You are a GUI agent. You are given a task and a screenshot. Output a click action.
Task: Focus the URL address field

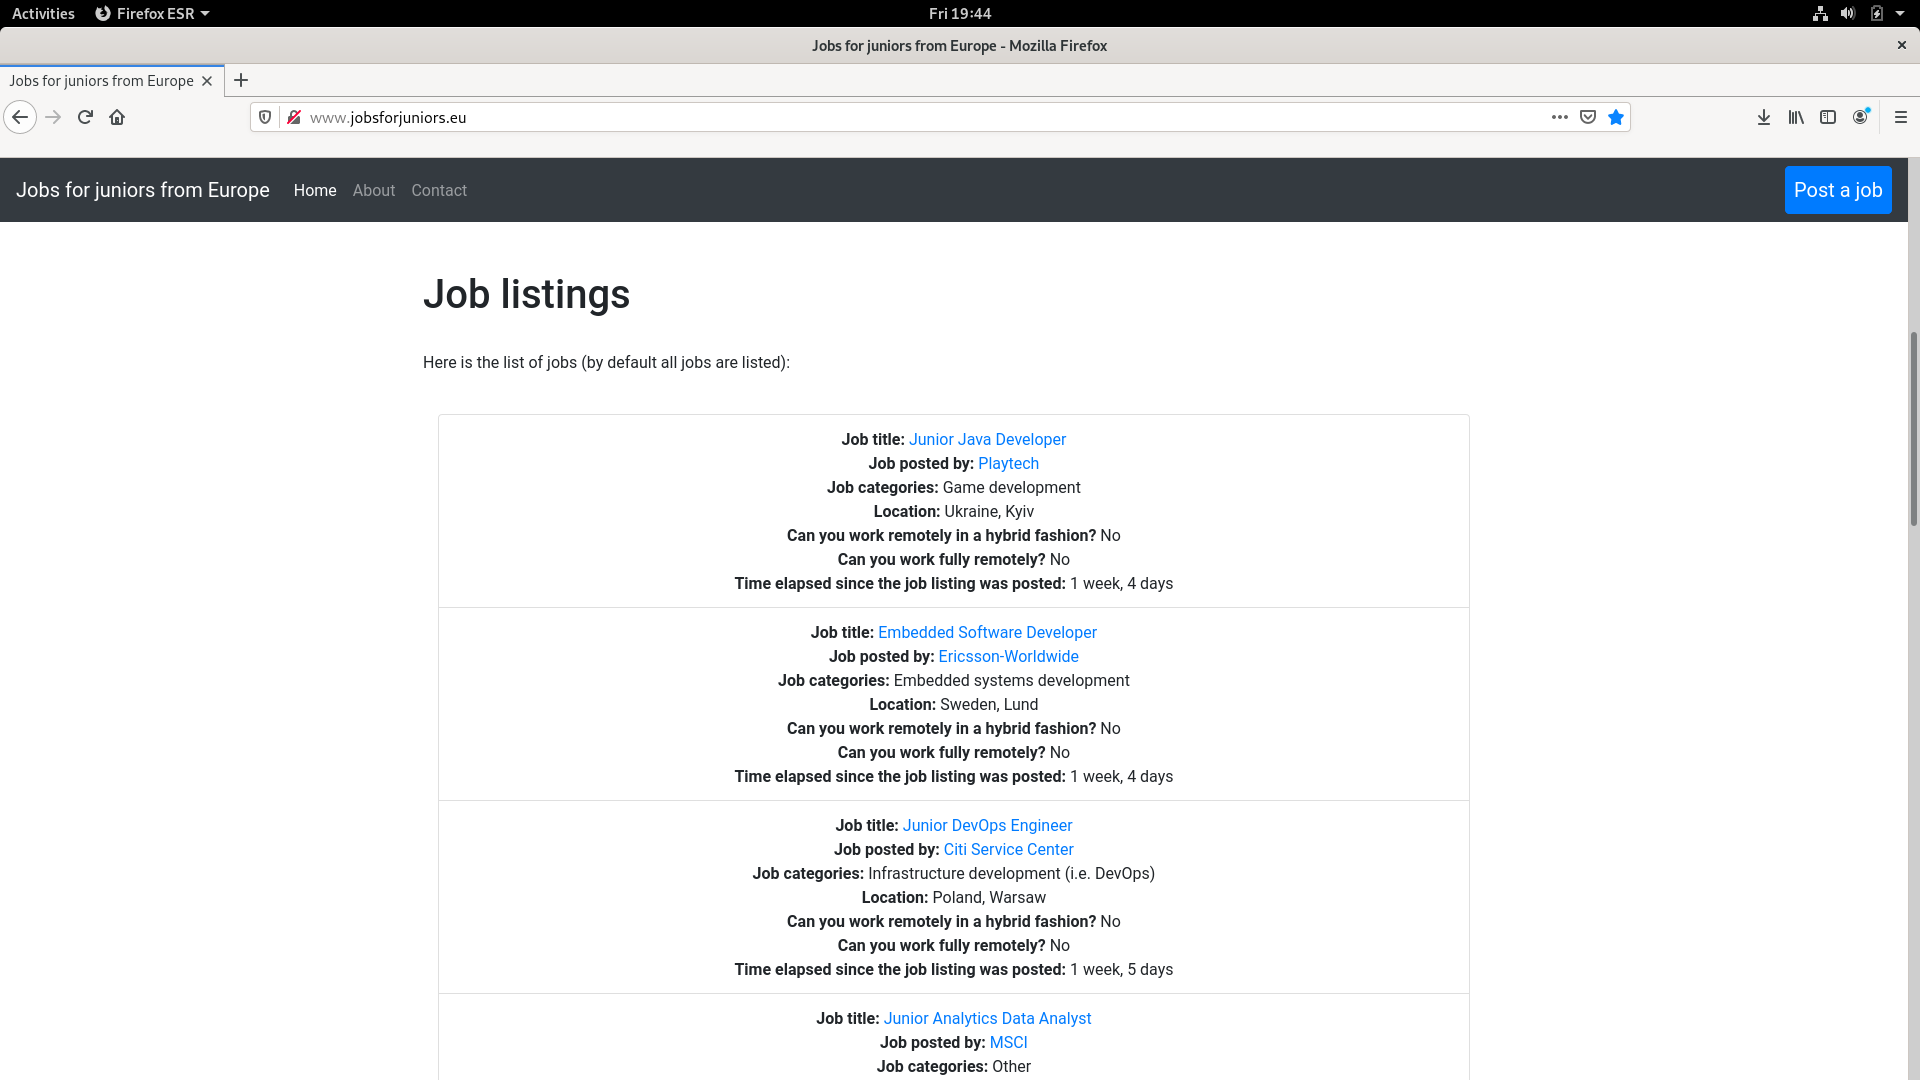pos(920,117)
